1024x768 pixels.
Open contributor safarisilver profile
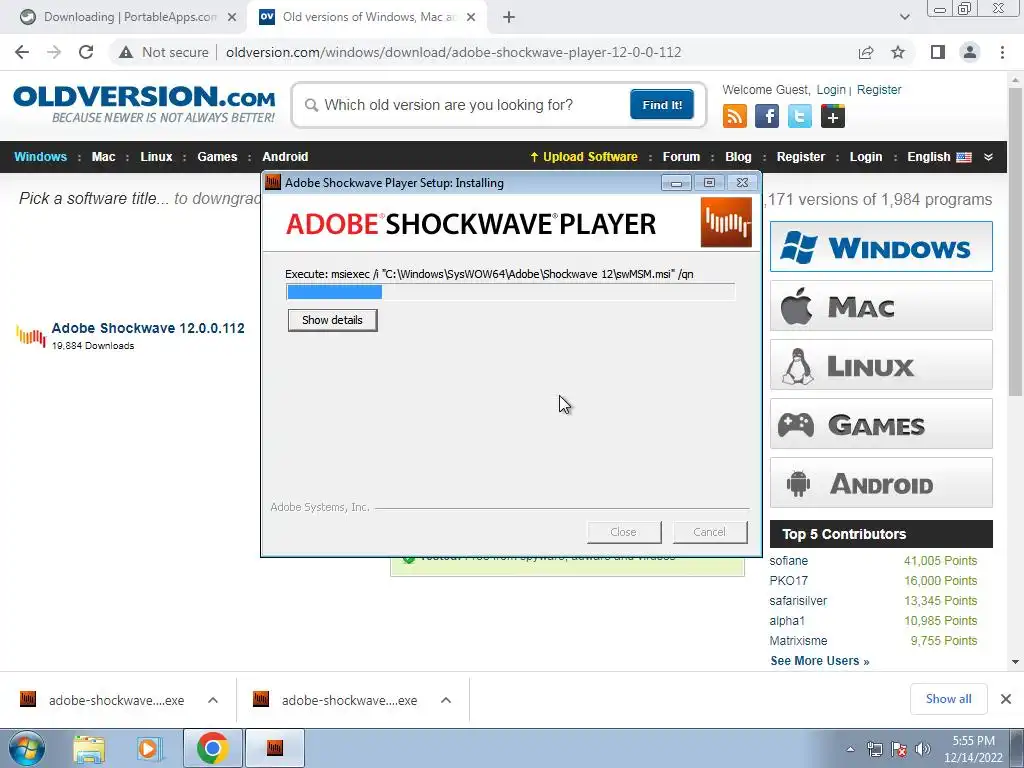[798, 601]
